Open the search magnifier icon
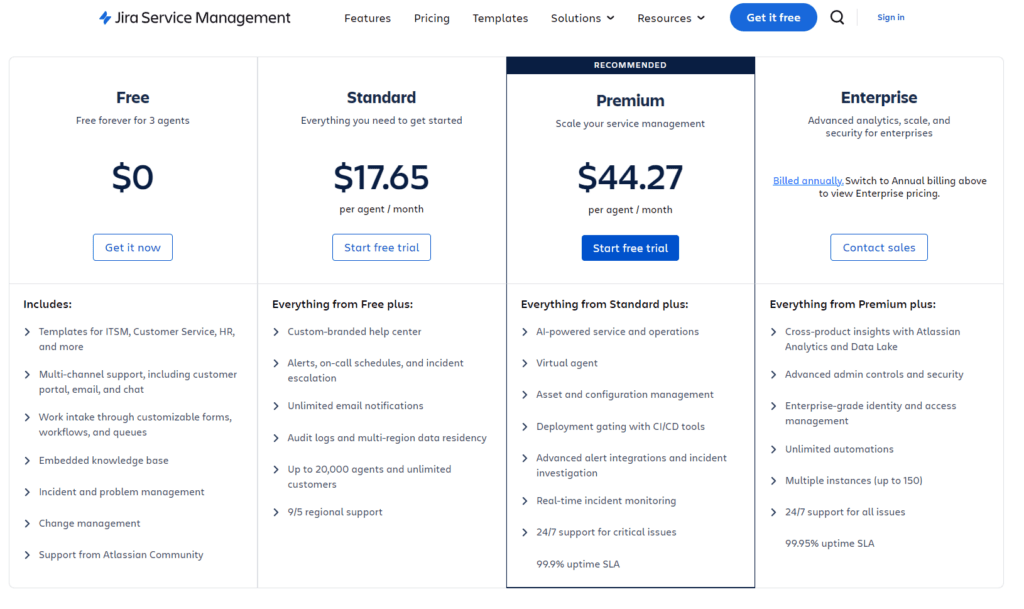The image size is (1024, 609). [x=837, y=18]
